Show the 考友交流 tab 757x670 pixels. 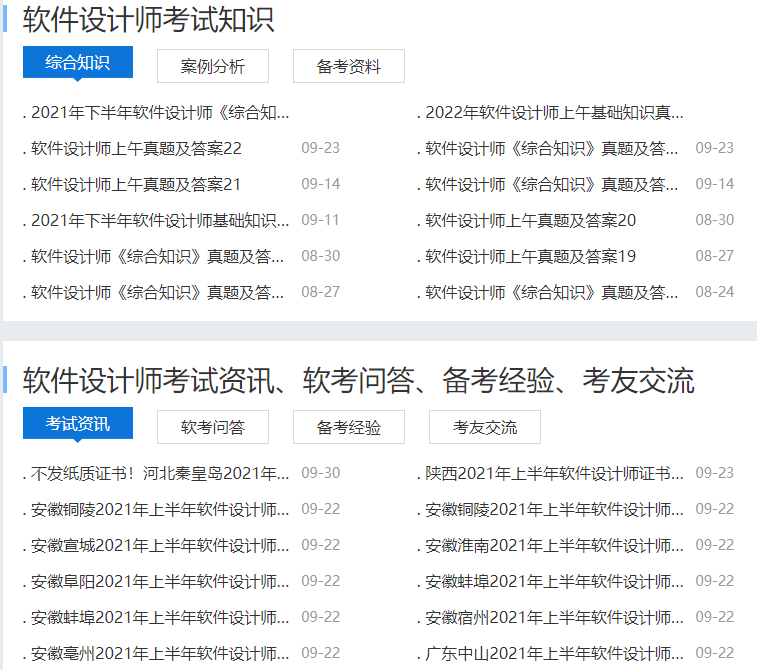(x=485, y=428)
